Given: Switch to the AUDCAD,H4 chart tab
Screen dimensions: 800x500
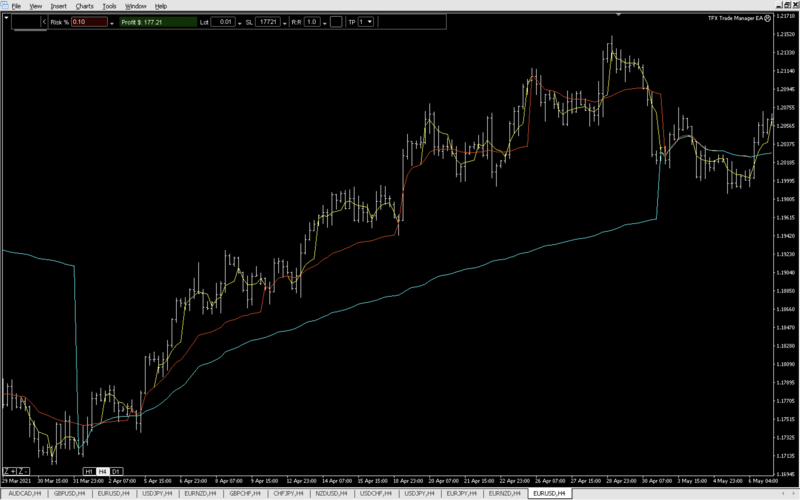Looking at the screenshot, I should tap(25, 493).
